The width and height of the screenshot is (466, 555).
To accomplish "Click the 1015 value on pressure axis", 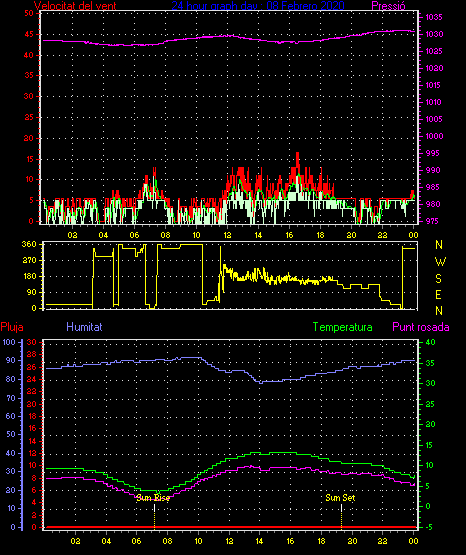I will pos(434,85).
